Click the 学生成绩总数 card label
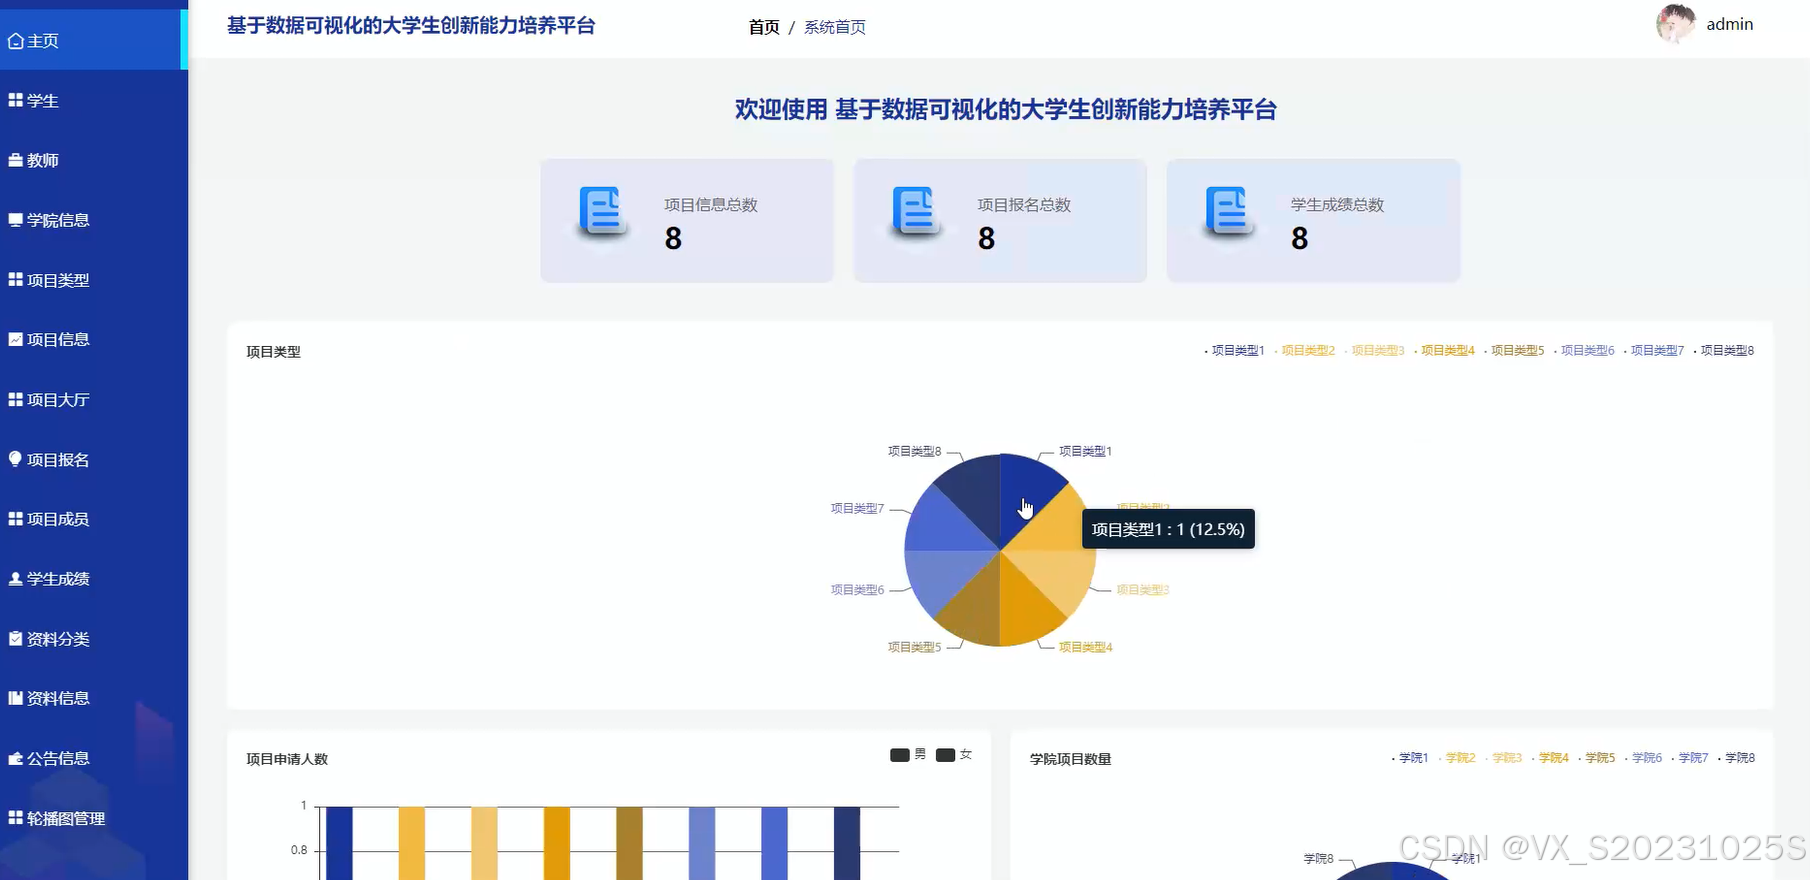Image resolution: width=1810 pixels, height=880 pixels. click(x=1337, y=205)
